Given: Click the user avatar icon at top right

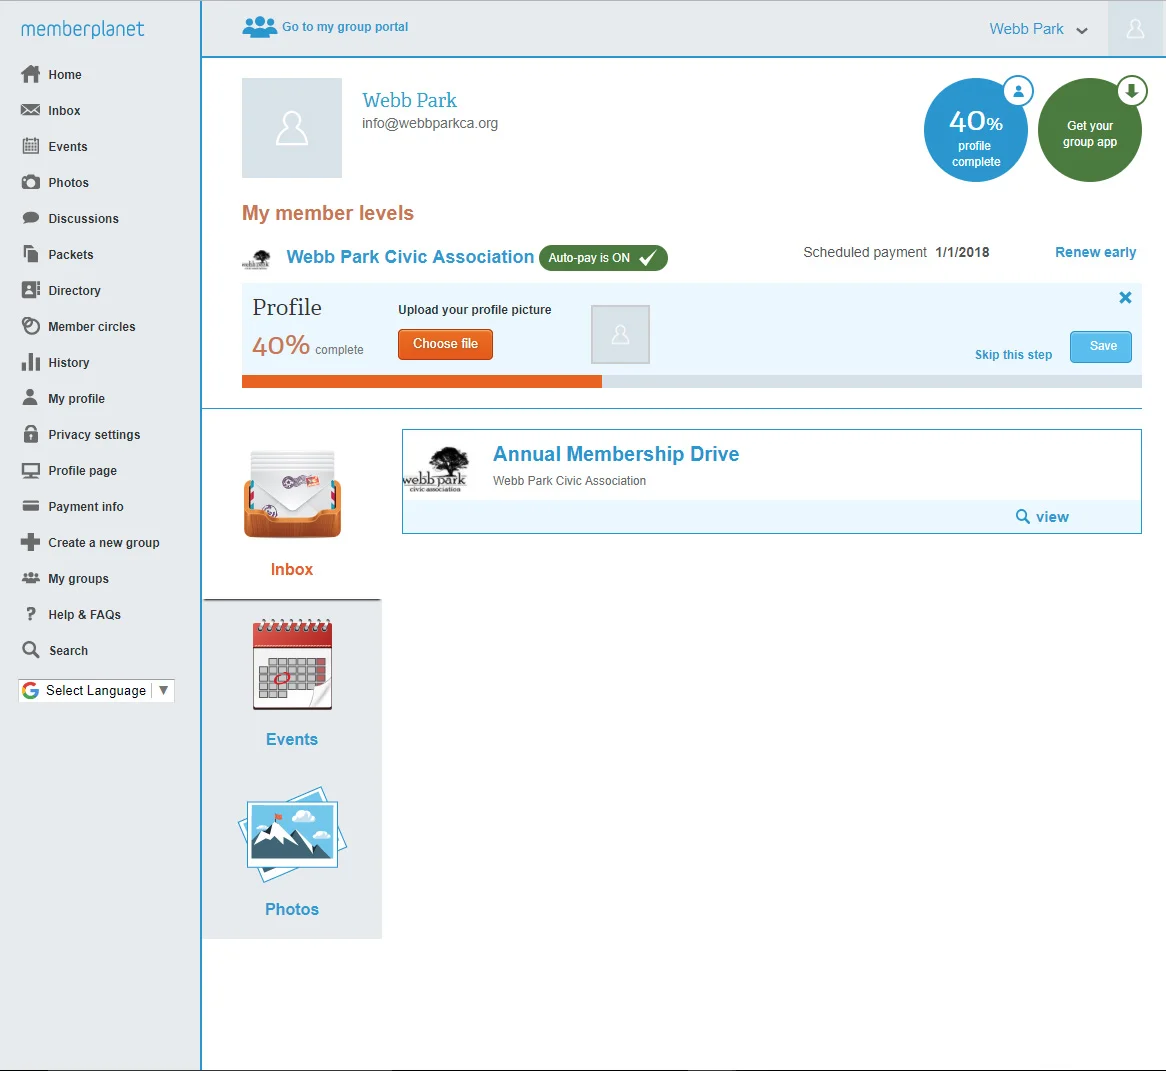Looking at the screenshot, I should [x=1136, y=28].
